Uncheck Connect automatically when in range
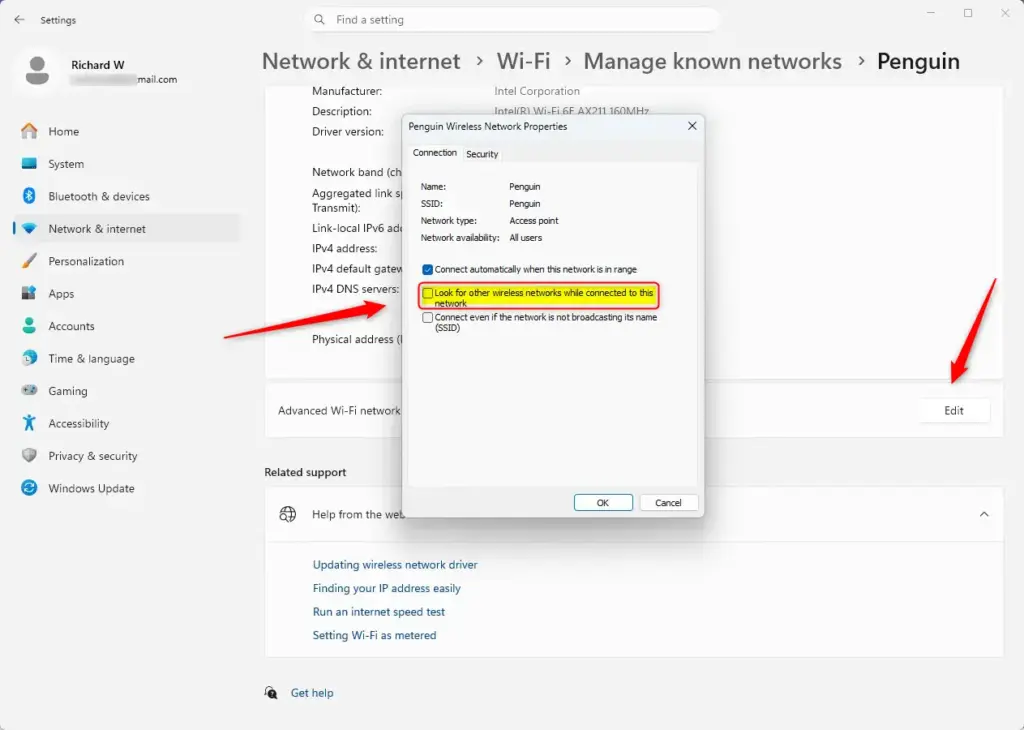 click(427, 270)
